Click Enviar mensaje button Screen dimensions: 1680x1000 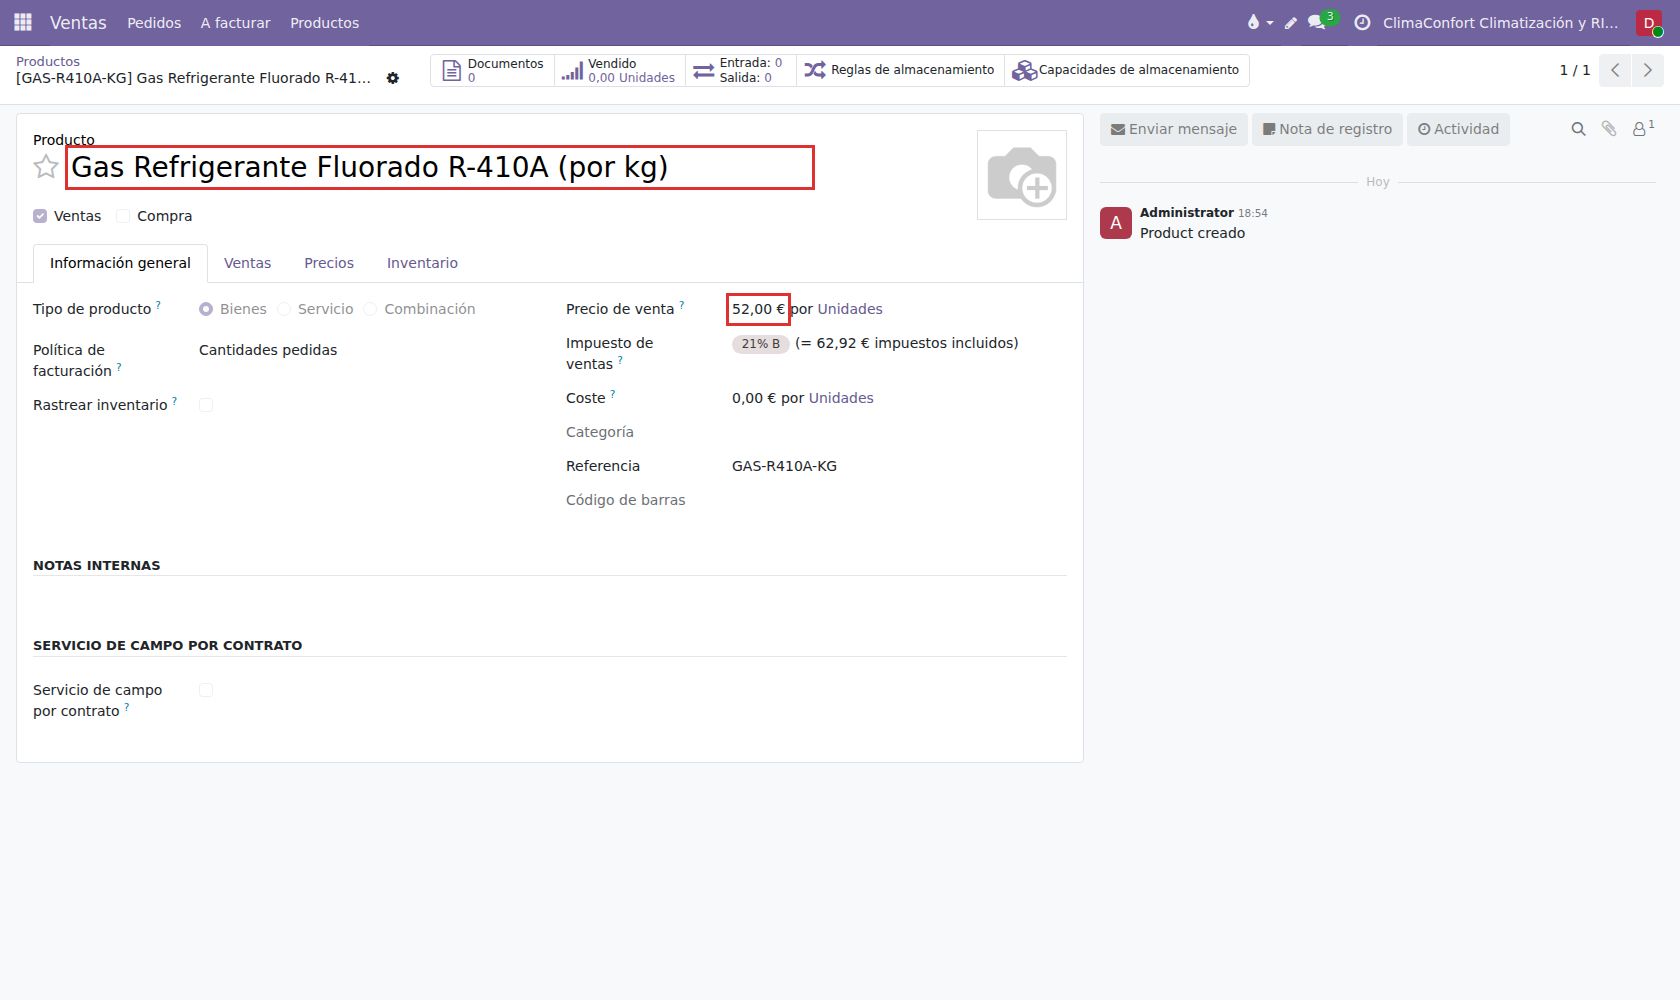pyautogui.click(x=1174, y=129)
